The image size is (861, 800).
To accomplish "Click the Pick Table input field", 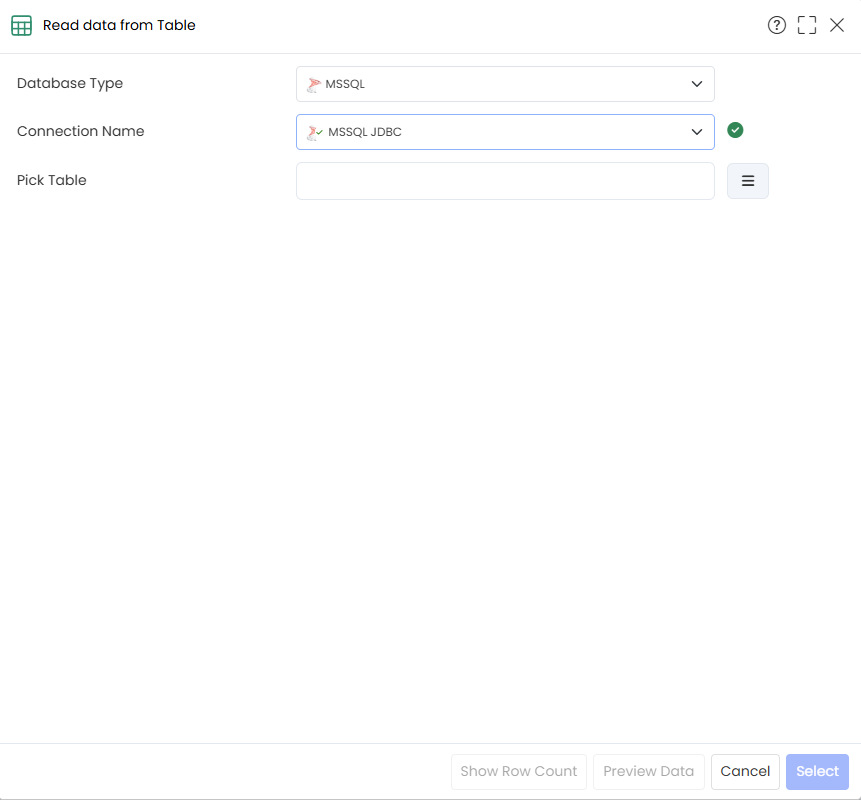I will 505,181.
